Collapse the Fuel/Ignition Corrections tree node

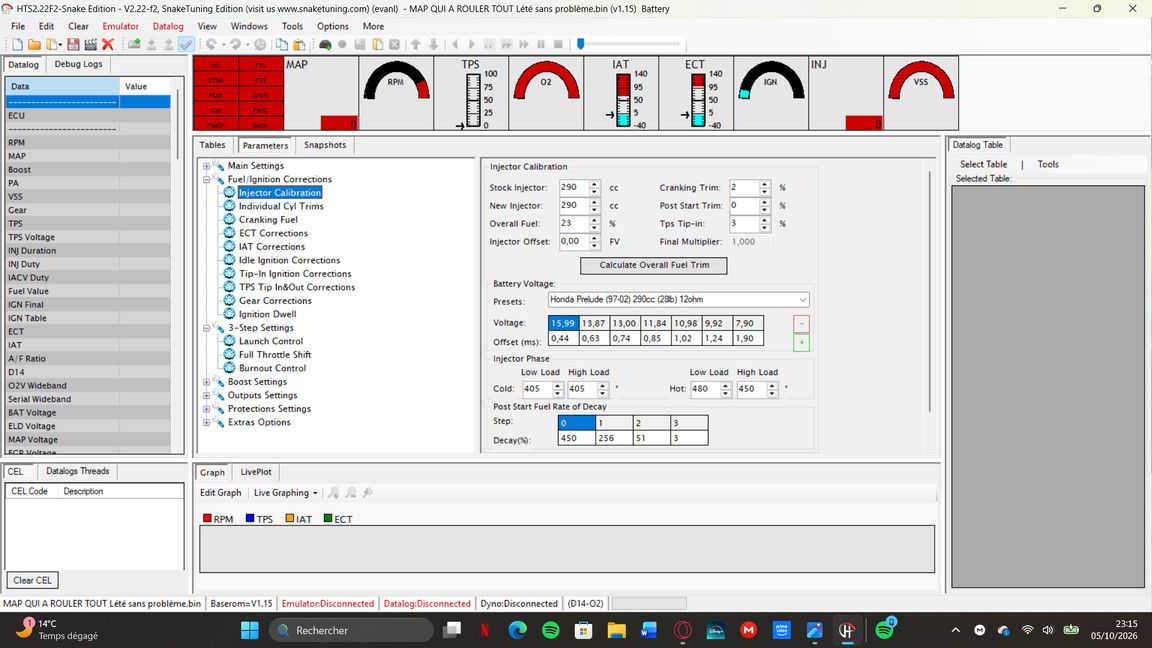click(x=206, y=179)
